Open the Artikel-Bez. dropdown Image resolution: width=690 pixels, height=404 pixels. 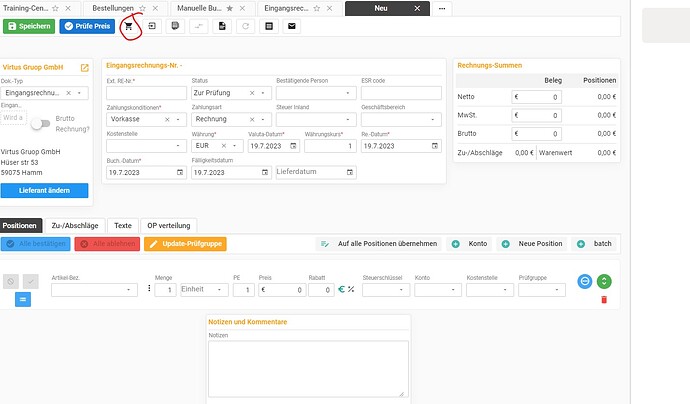(128, 290)
